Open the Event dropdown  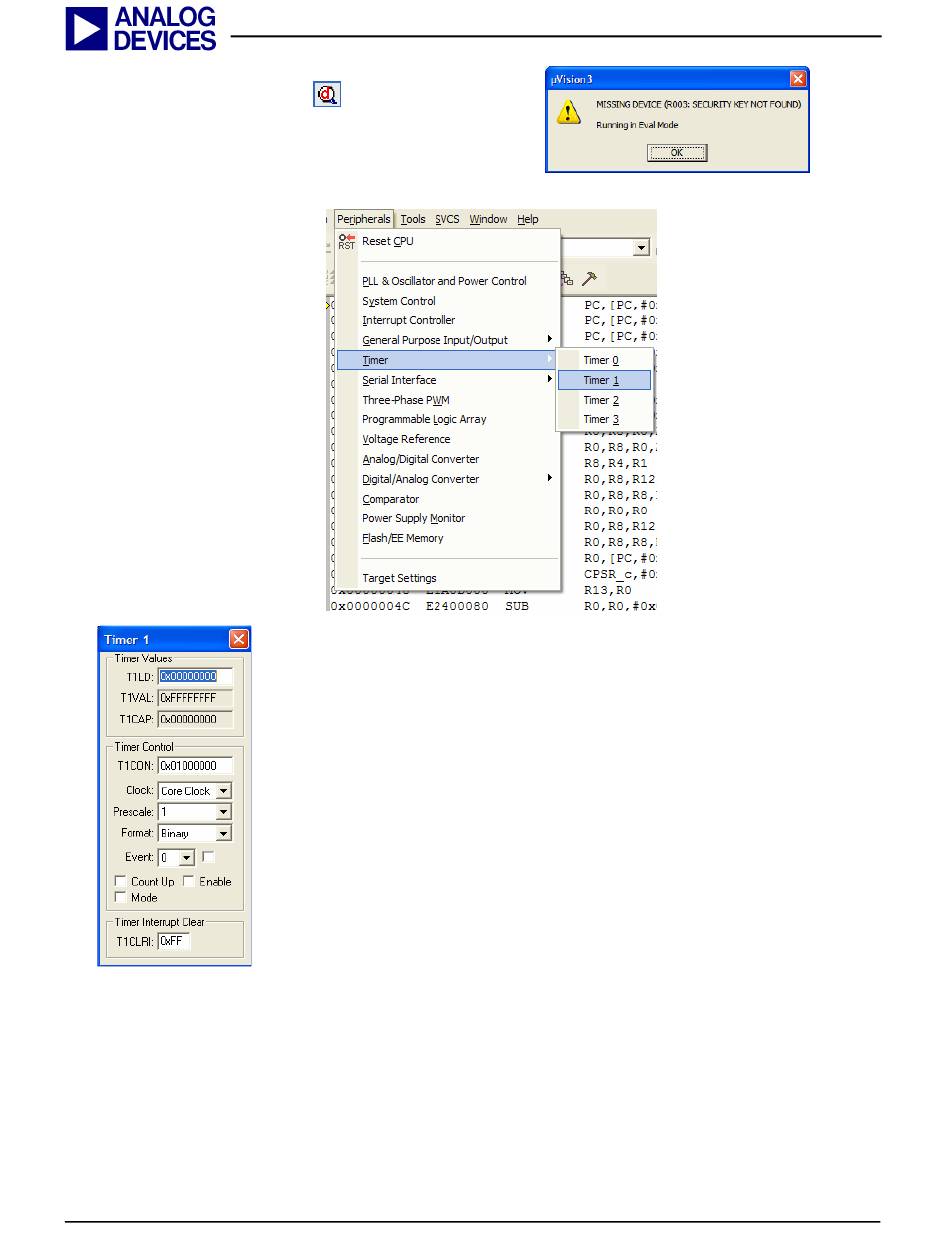(x=187, y=857)
